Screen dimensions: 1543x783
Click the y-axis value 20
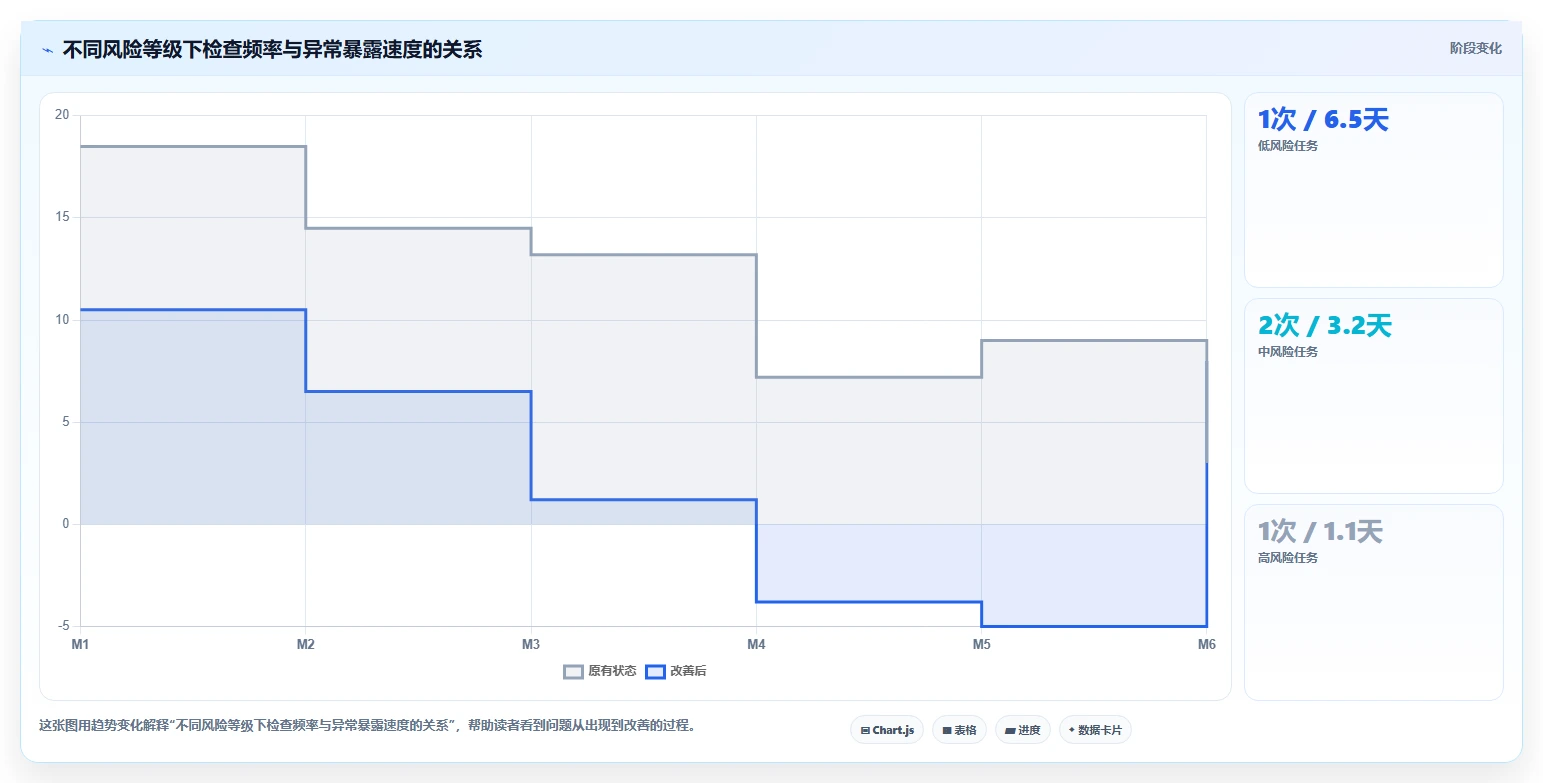pos(62,115)
